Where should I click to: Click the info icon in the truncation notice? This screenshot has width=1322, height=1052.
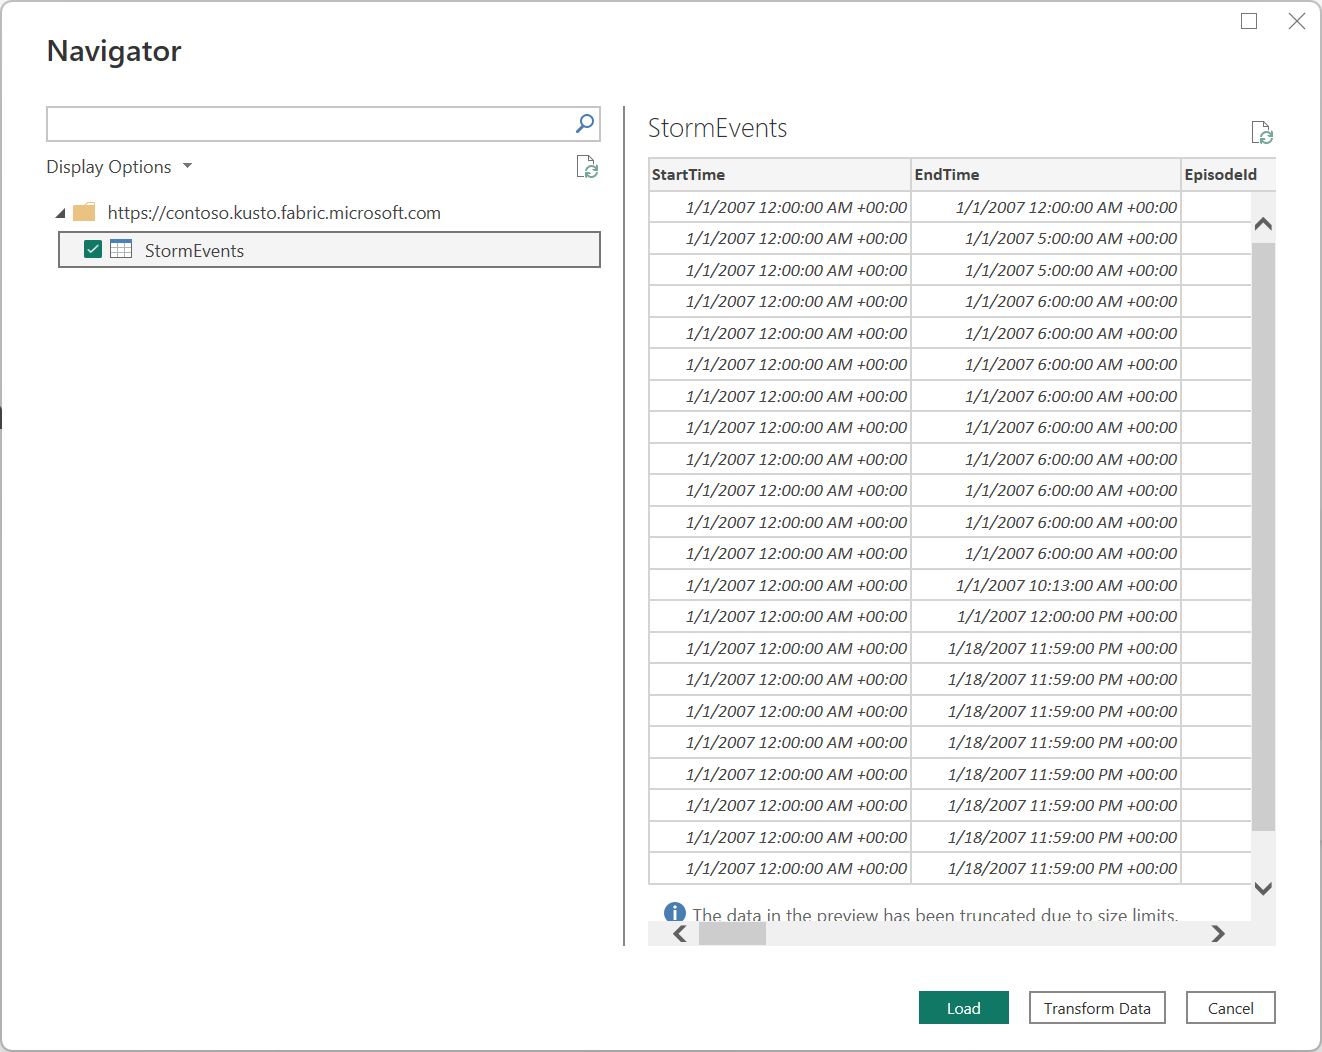point(675,914)
